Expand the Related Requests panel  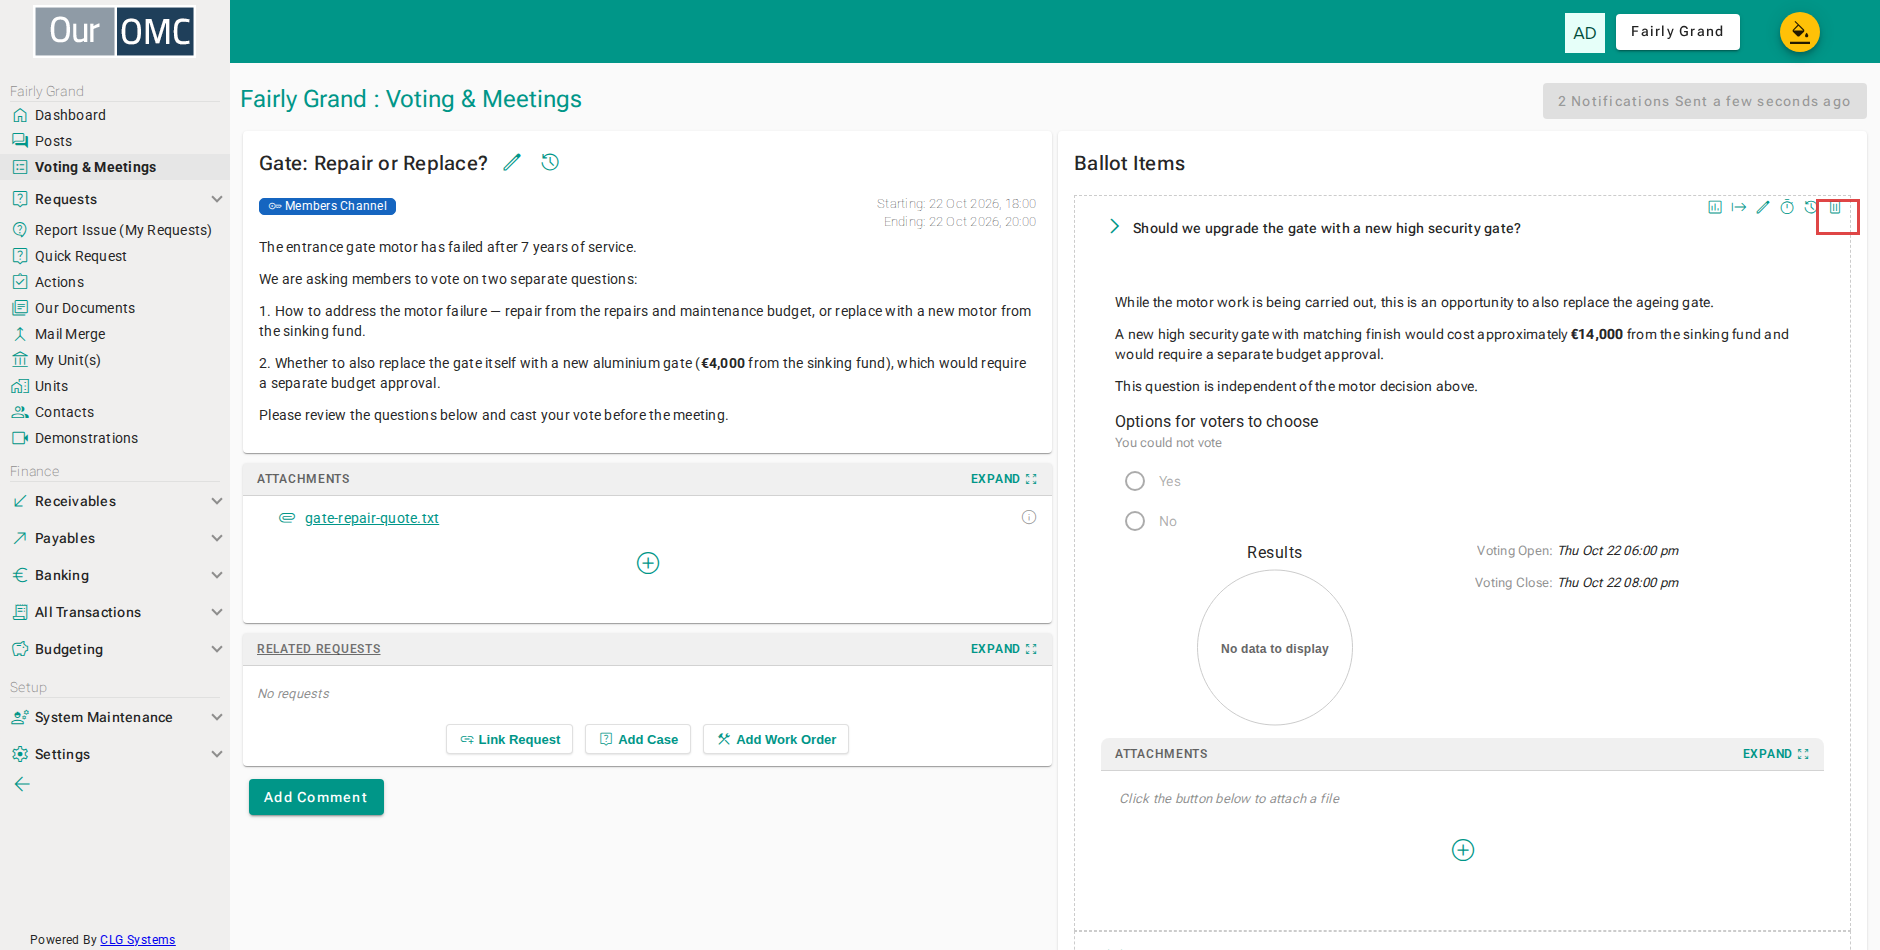[1004, 649]
